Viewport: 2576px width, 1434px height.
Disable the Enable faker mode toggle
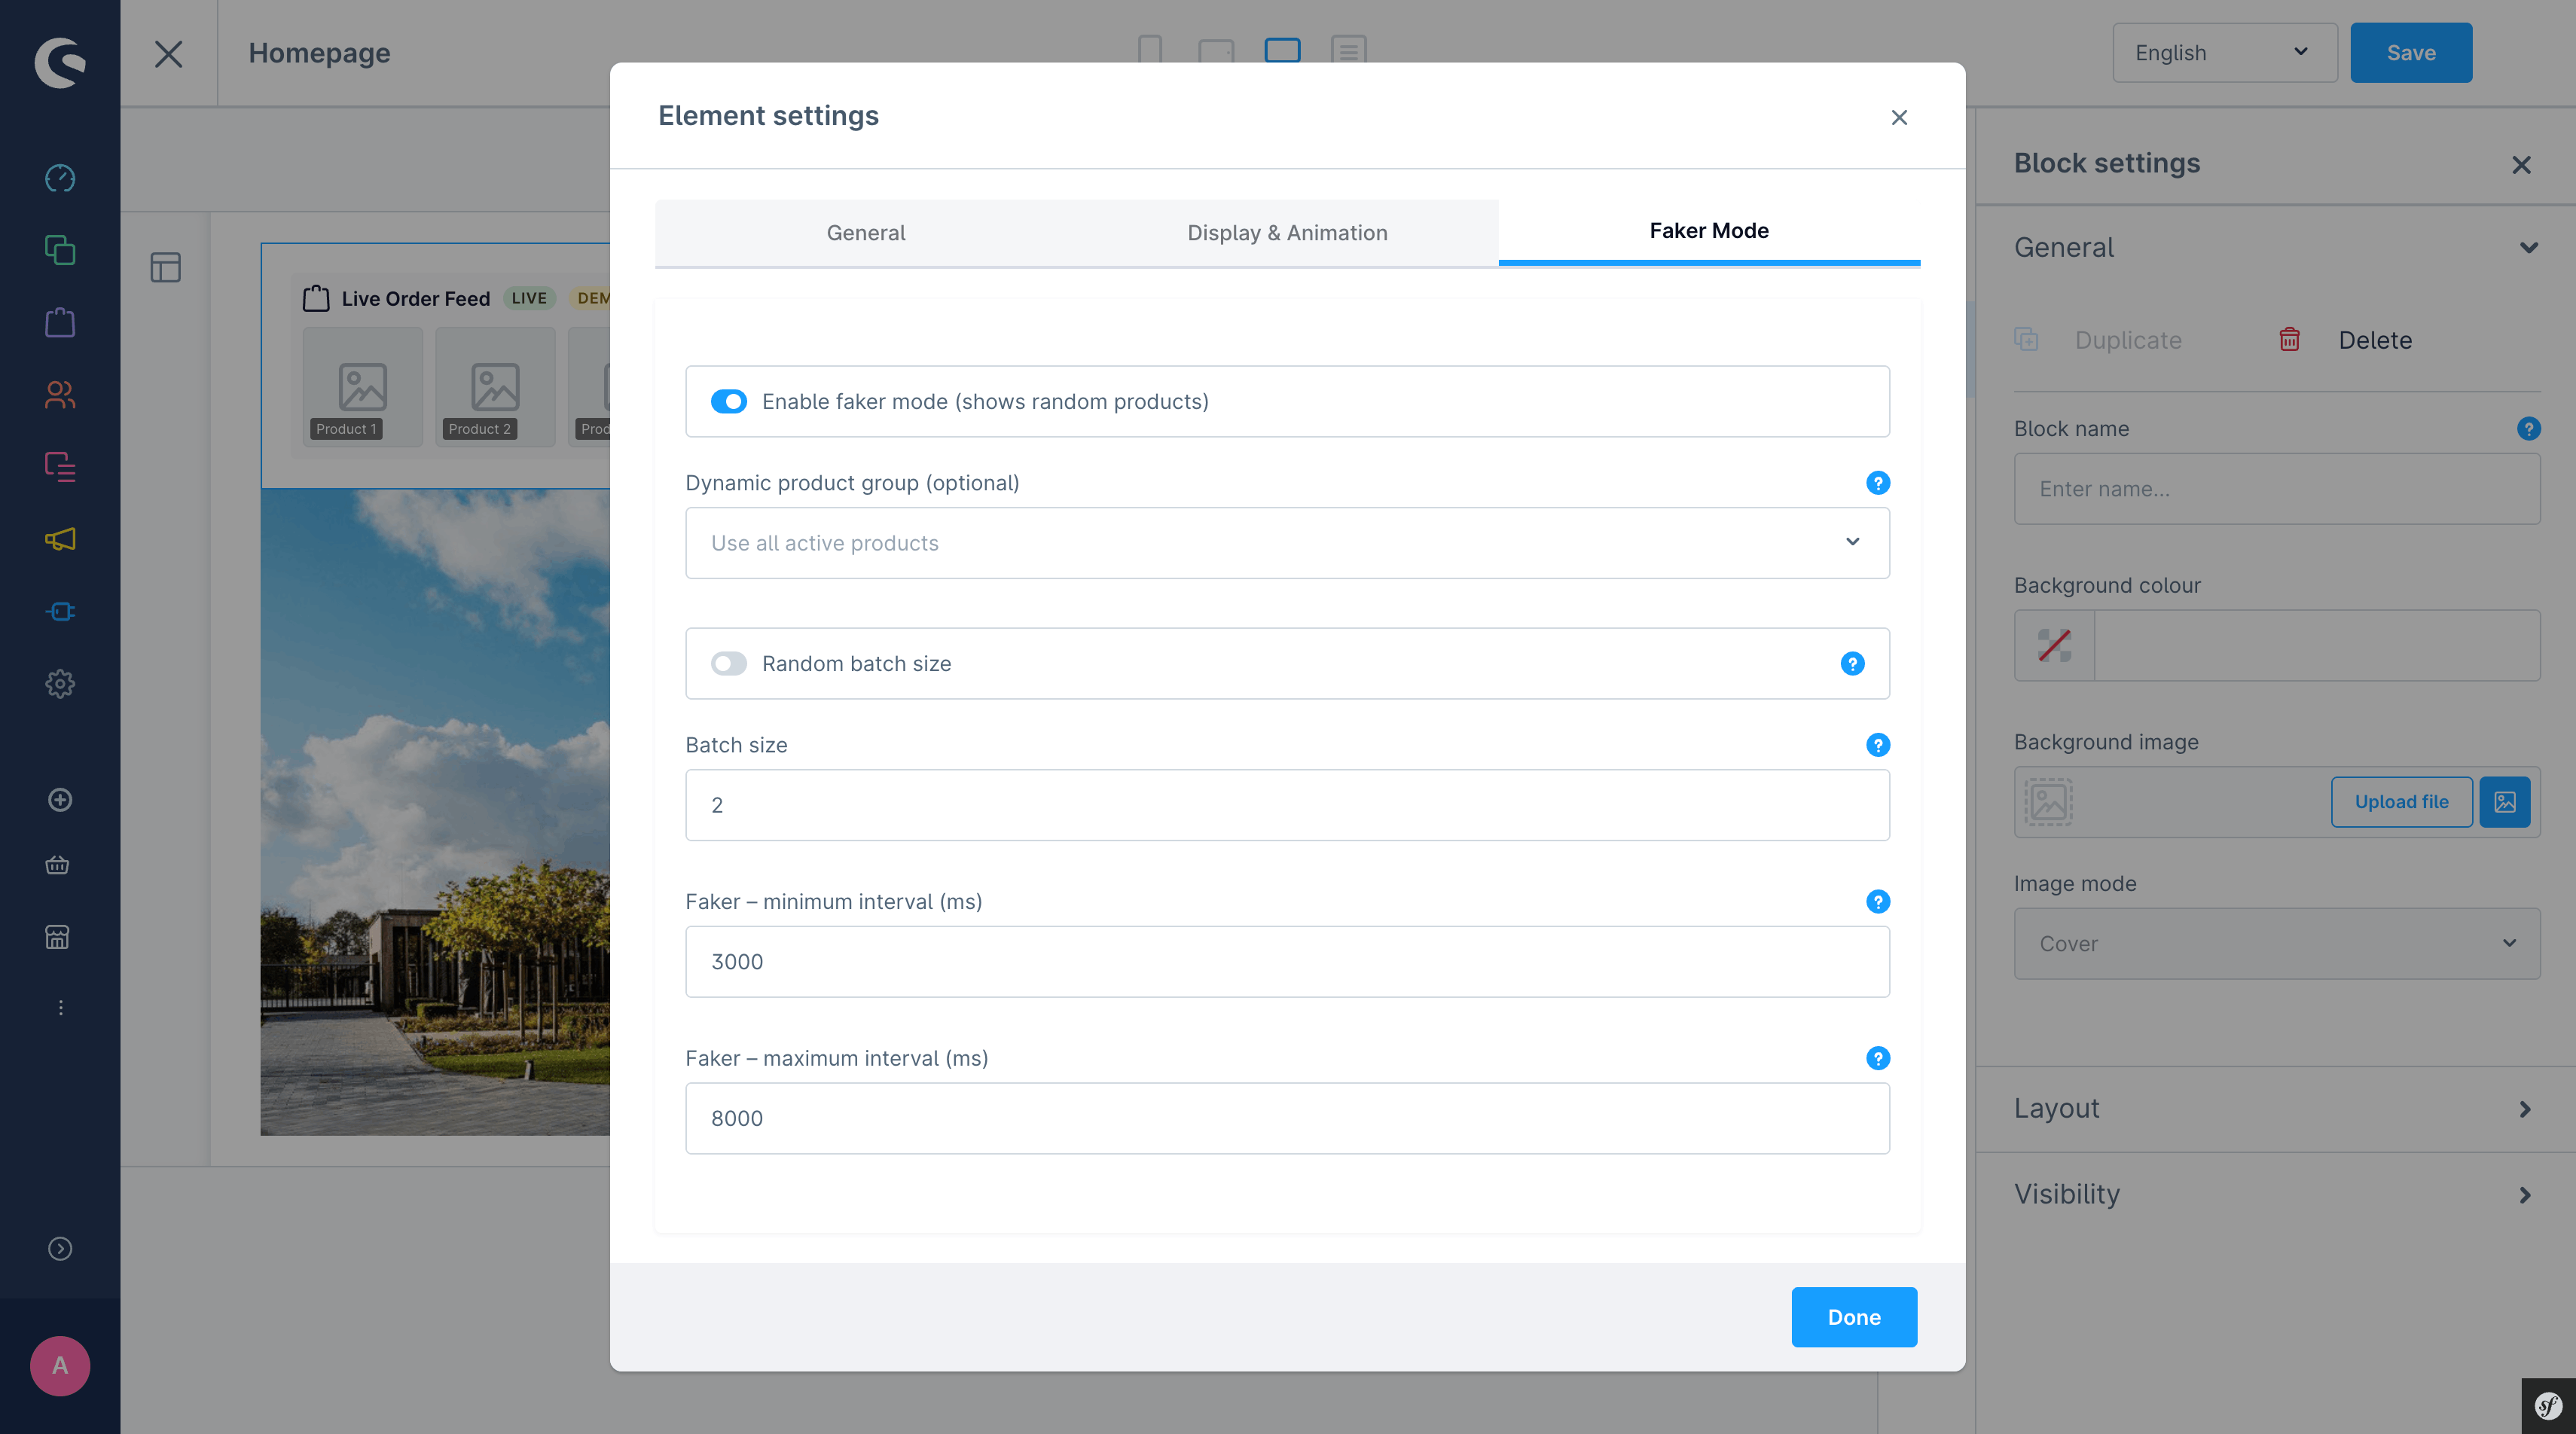click(x=728, y=401)
